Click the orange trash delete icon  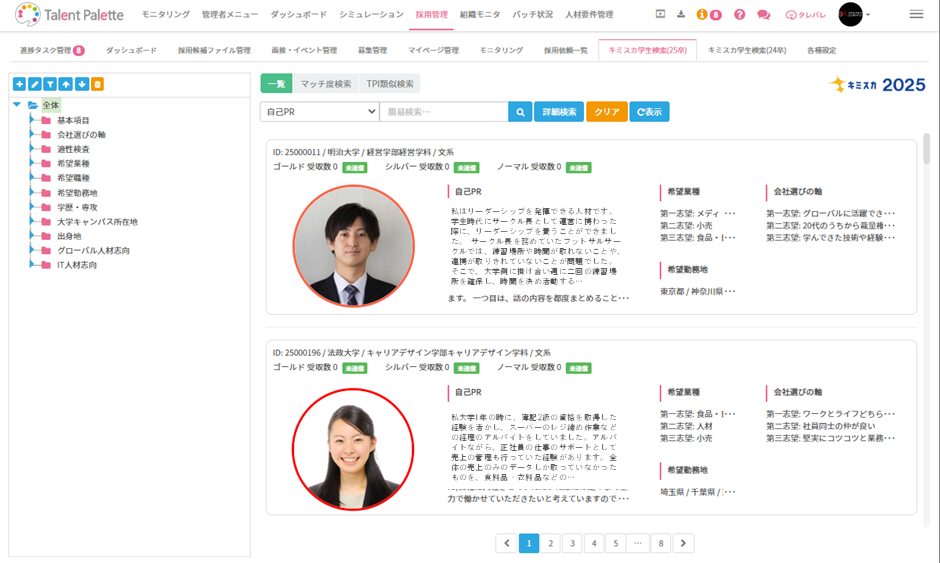pyautogui.click(x=97, y=85)
